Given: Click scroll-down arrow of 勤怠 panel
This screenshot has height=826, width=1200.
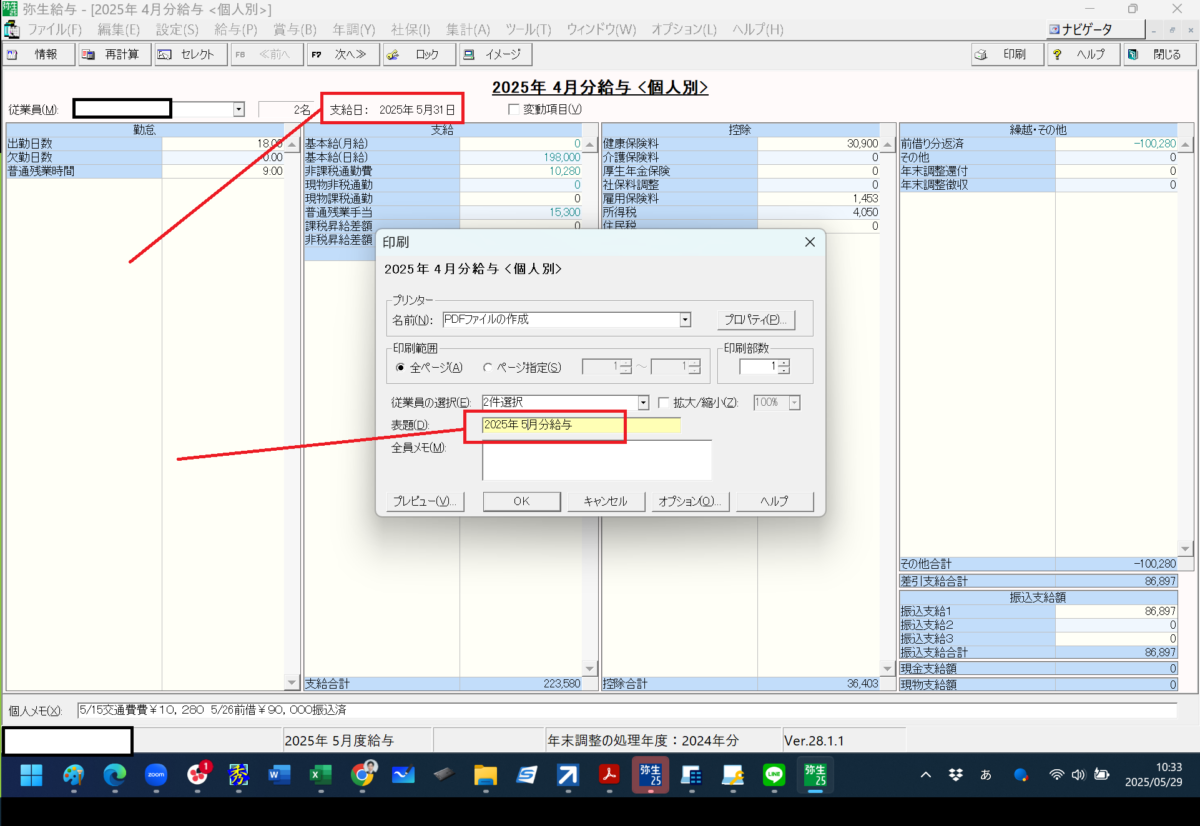Looking at the screenshot, I should (x=292, y=684).
